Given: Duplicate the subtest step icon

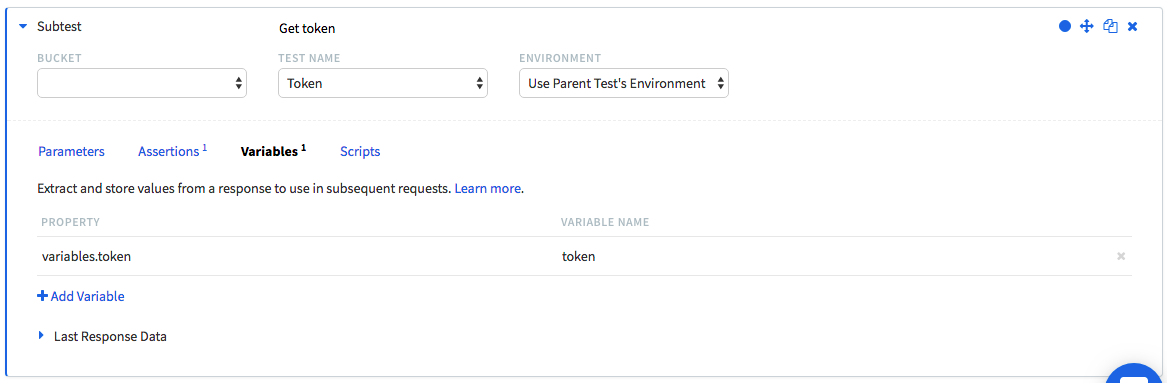Looking at the screenshot, I should [1110, 26].
